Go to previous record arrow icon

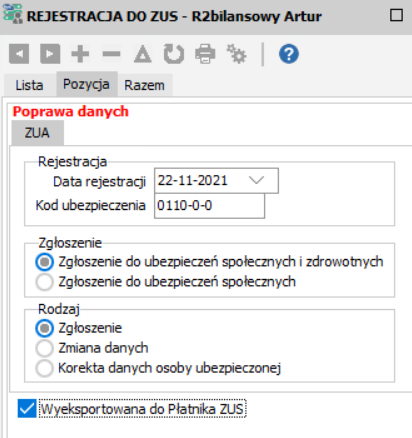click(19, 54)
